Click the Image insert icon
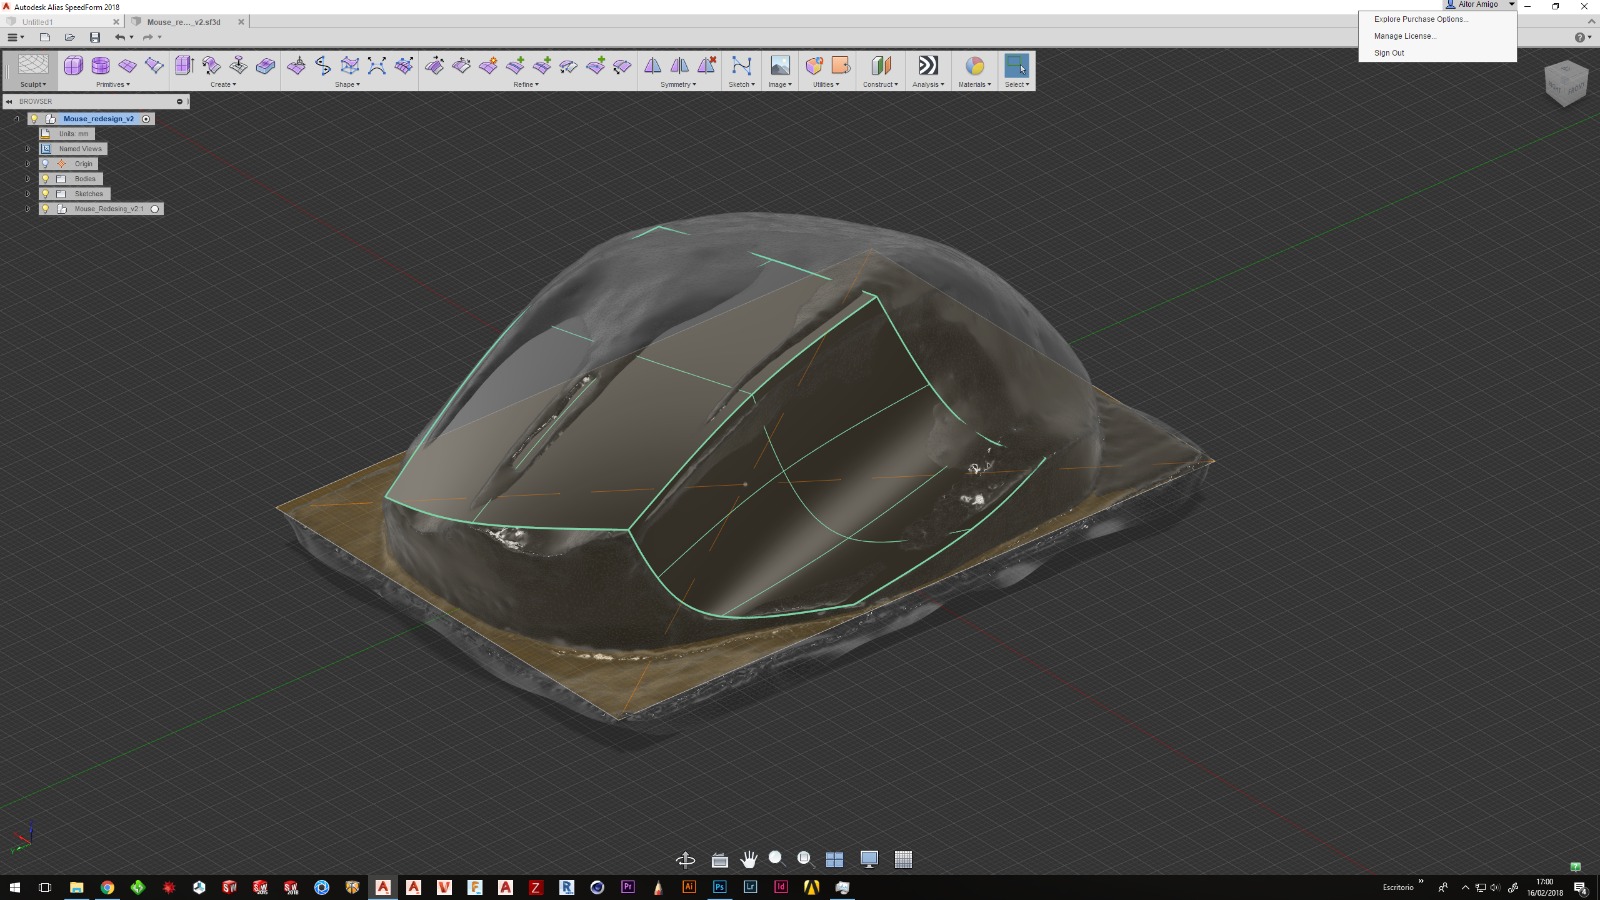The image size is (1600, 900). [x=779, y=66]
